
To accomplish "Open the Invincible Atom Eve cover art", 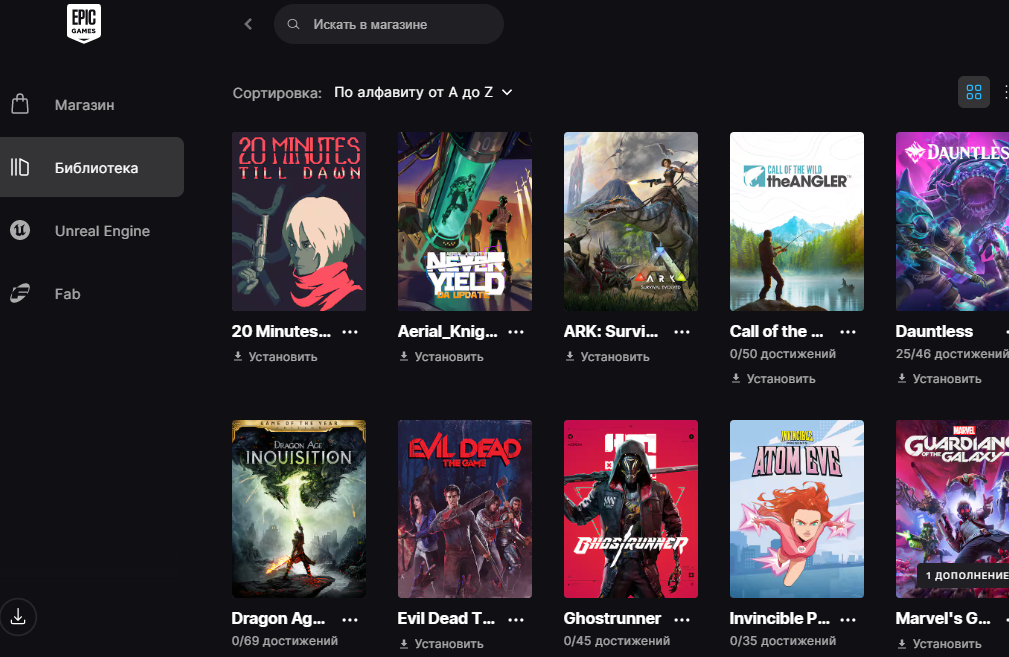I will [796, 508].
